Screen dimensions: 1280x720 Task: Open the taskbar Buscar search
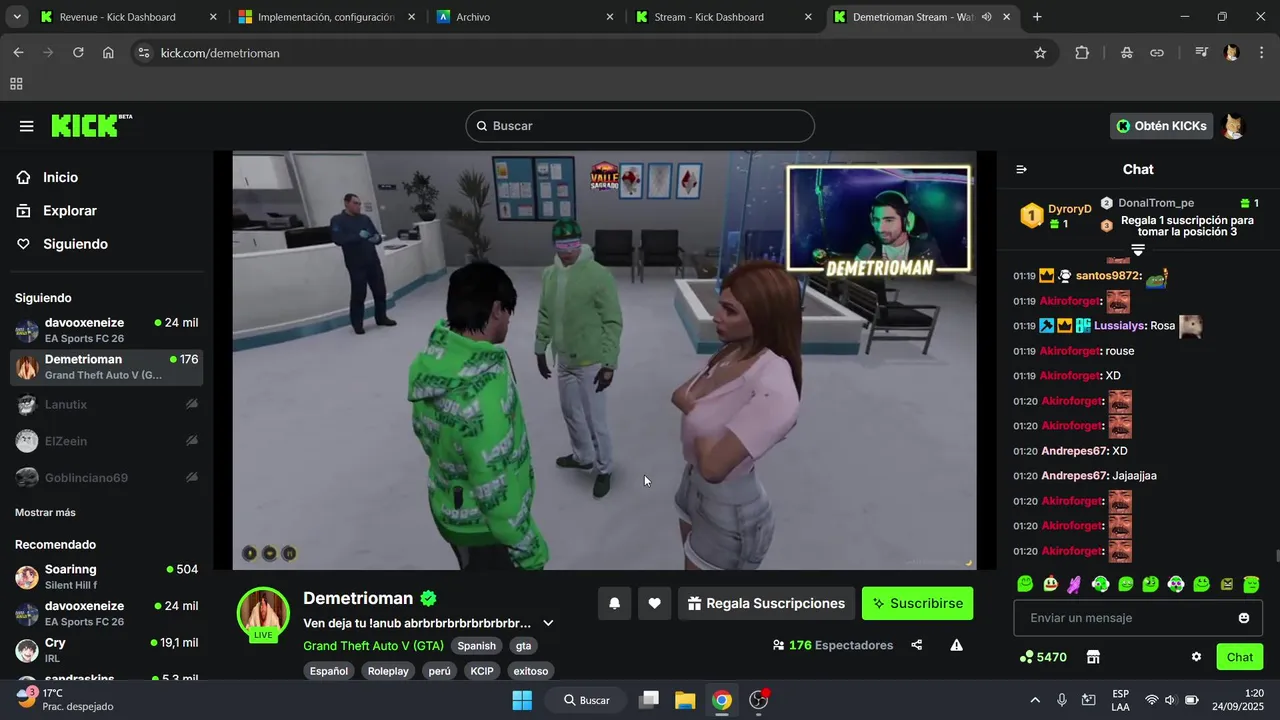[587, 700]
